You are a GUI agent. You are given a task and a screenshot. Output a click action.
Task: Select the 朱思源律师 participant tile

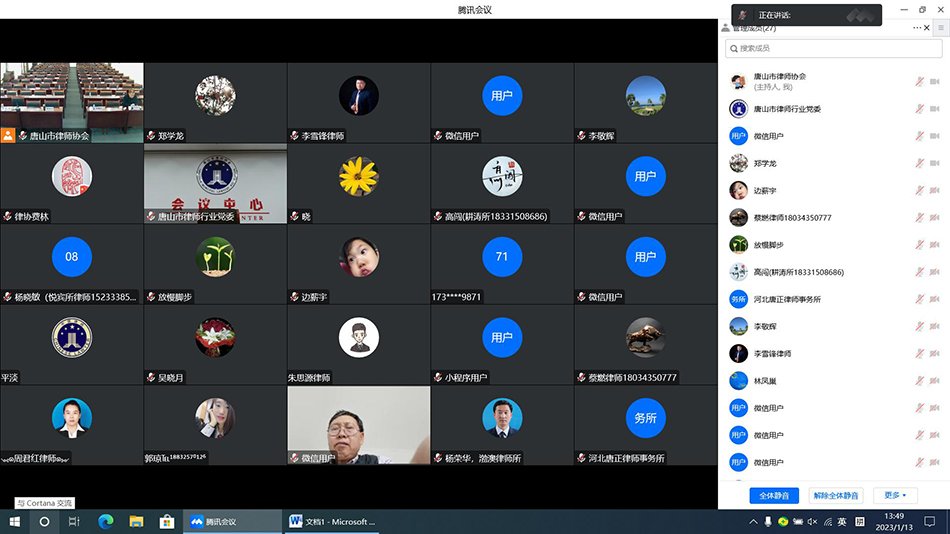click(x=359, y=344)
